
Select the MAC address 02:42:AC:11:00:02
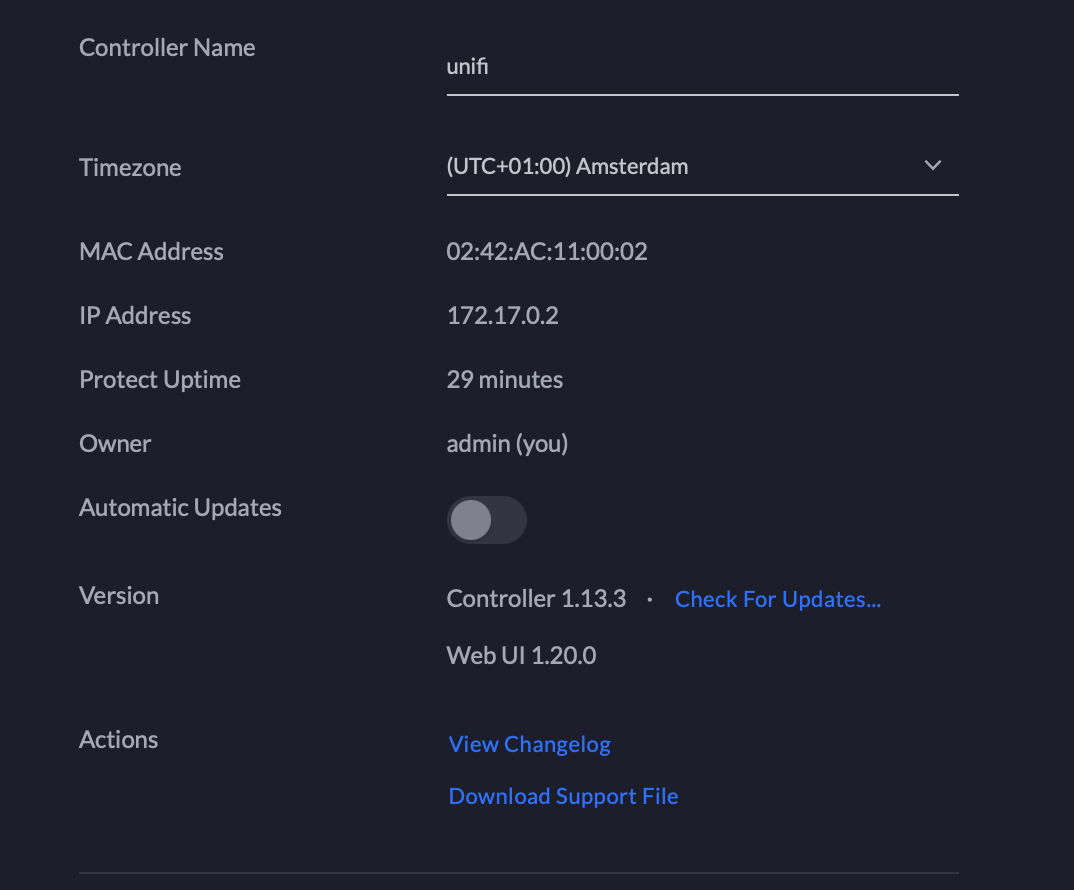[547, 251]
